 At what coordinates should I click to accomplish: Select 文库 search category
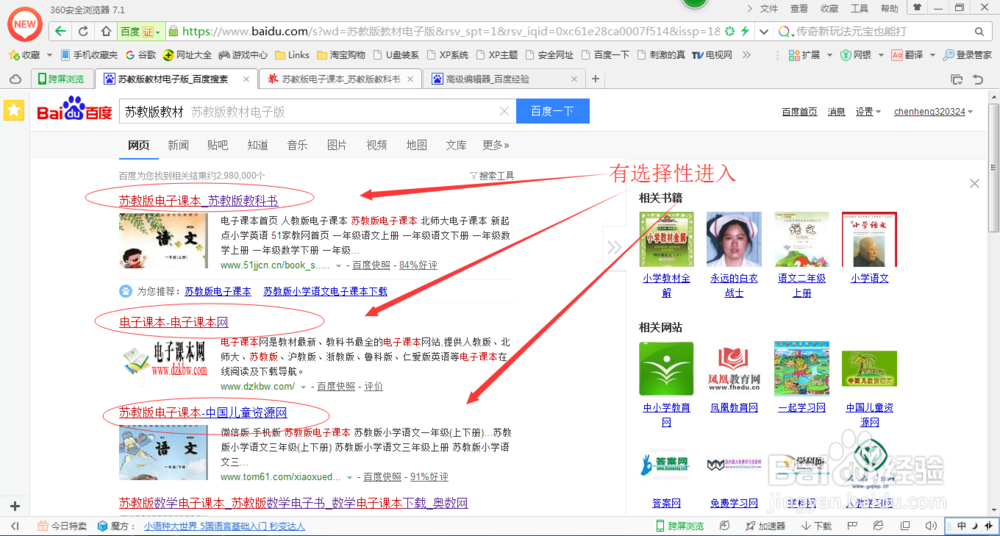click(x=455, y=145)
